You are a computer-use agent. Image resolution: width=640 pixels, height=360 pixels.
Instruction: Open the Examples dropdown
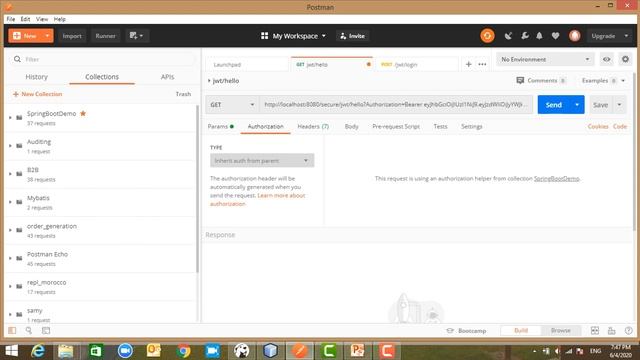[x=603, y=80]
